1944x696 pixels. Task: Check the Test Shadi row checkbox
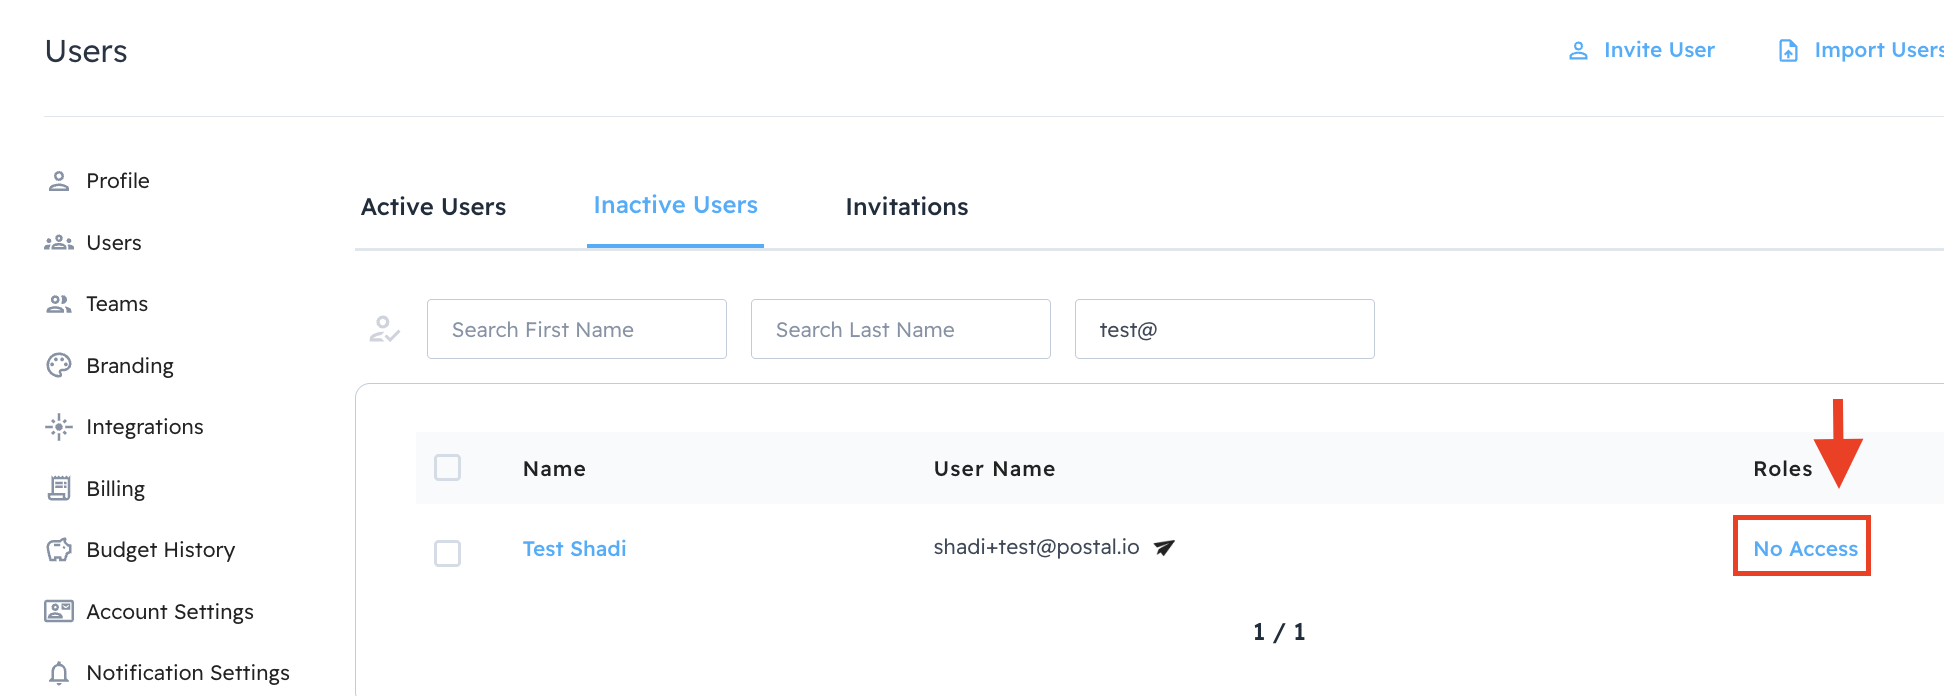447,553
